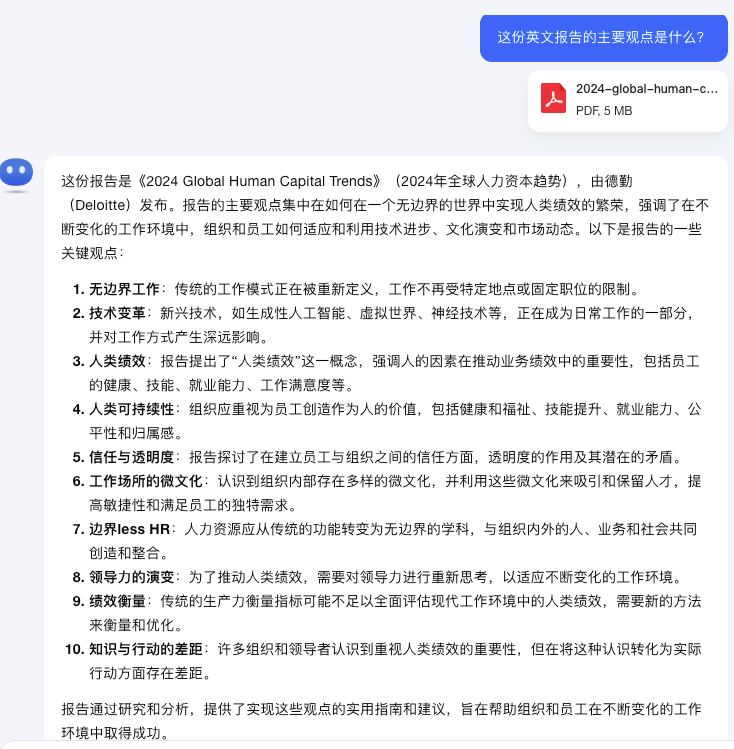The width and height of the screenshot is (734, 749).
Task: Click the blue question message bubble
Action: click(x=604, y=38)
